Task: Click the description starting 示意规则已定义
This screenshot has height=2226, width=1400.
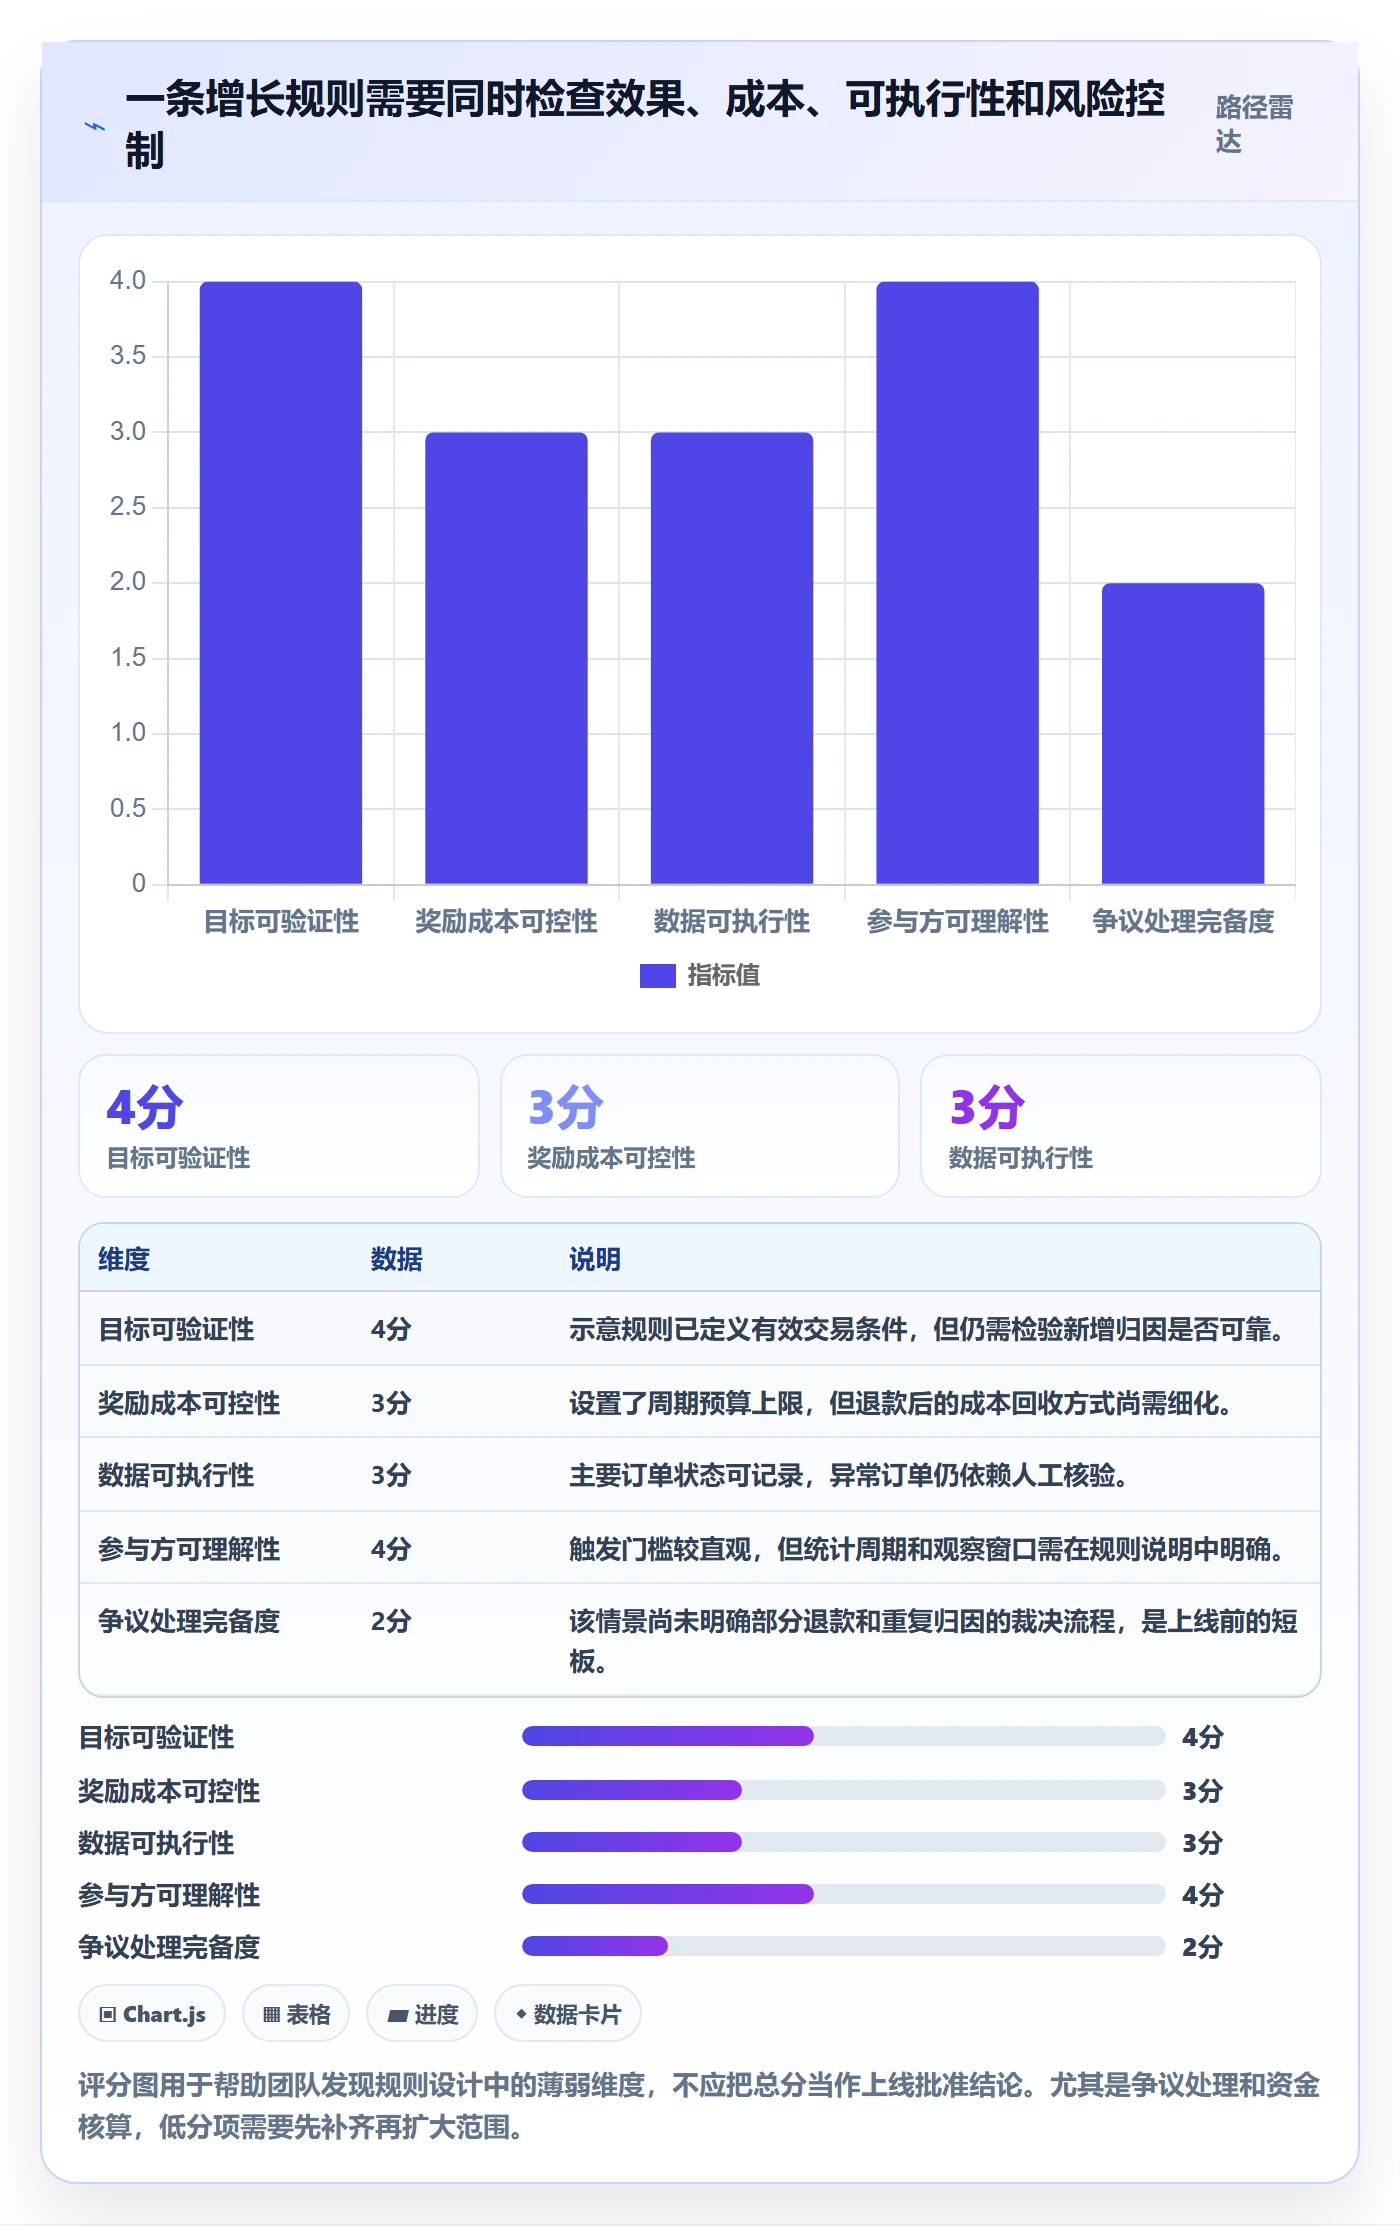Action: (927, 1329)
